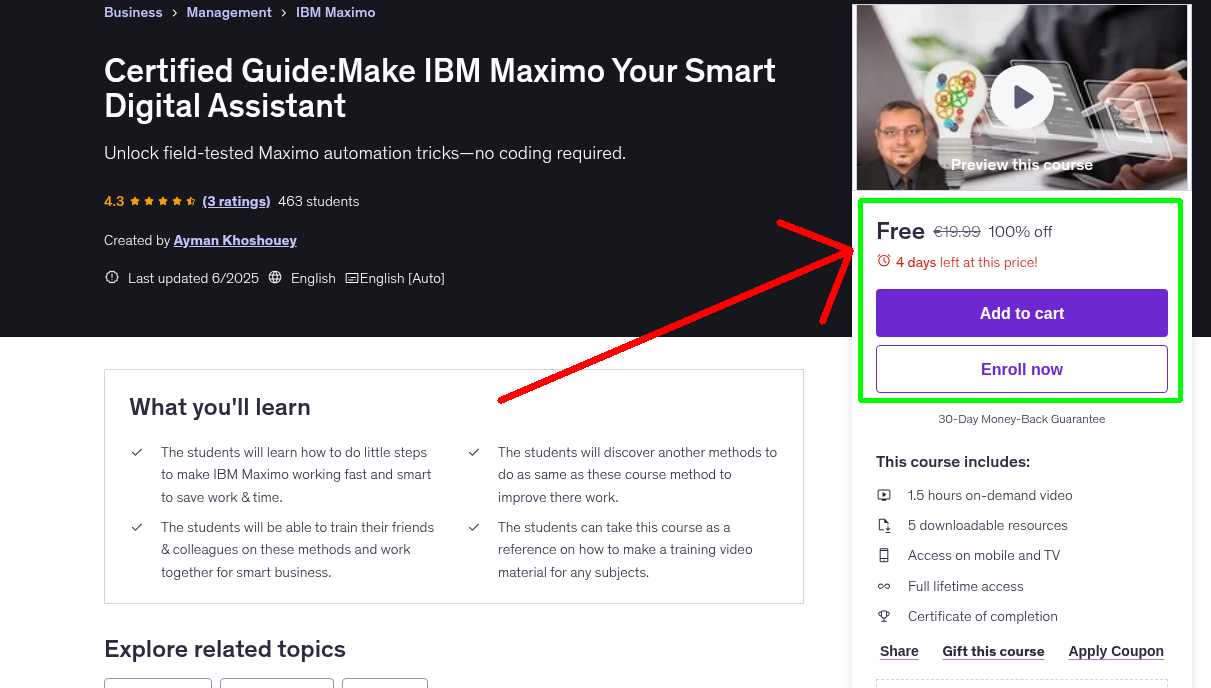Open the IBM Maximo breadcrumb link
The width and height of the screenshot is (1211, 688).
336,12
